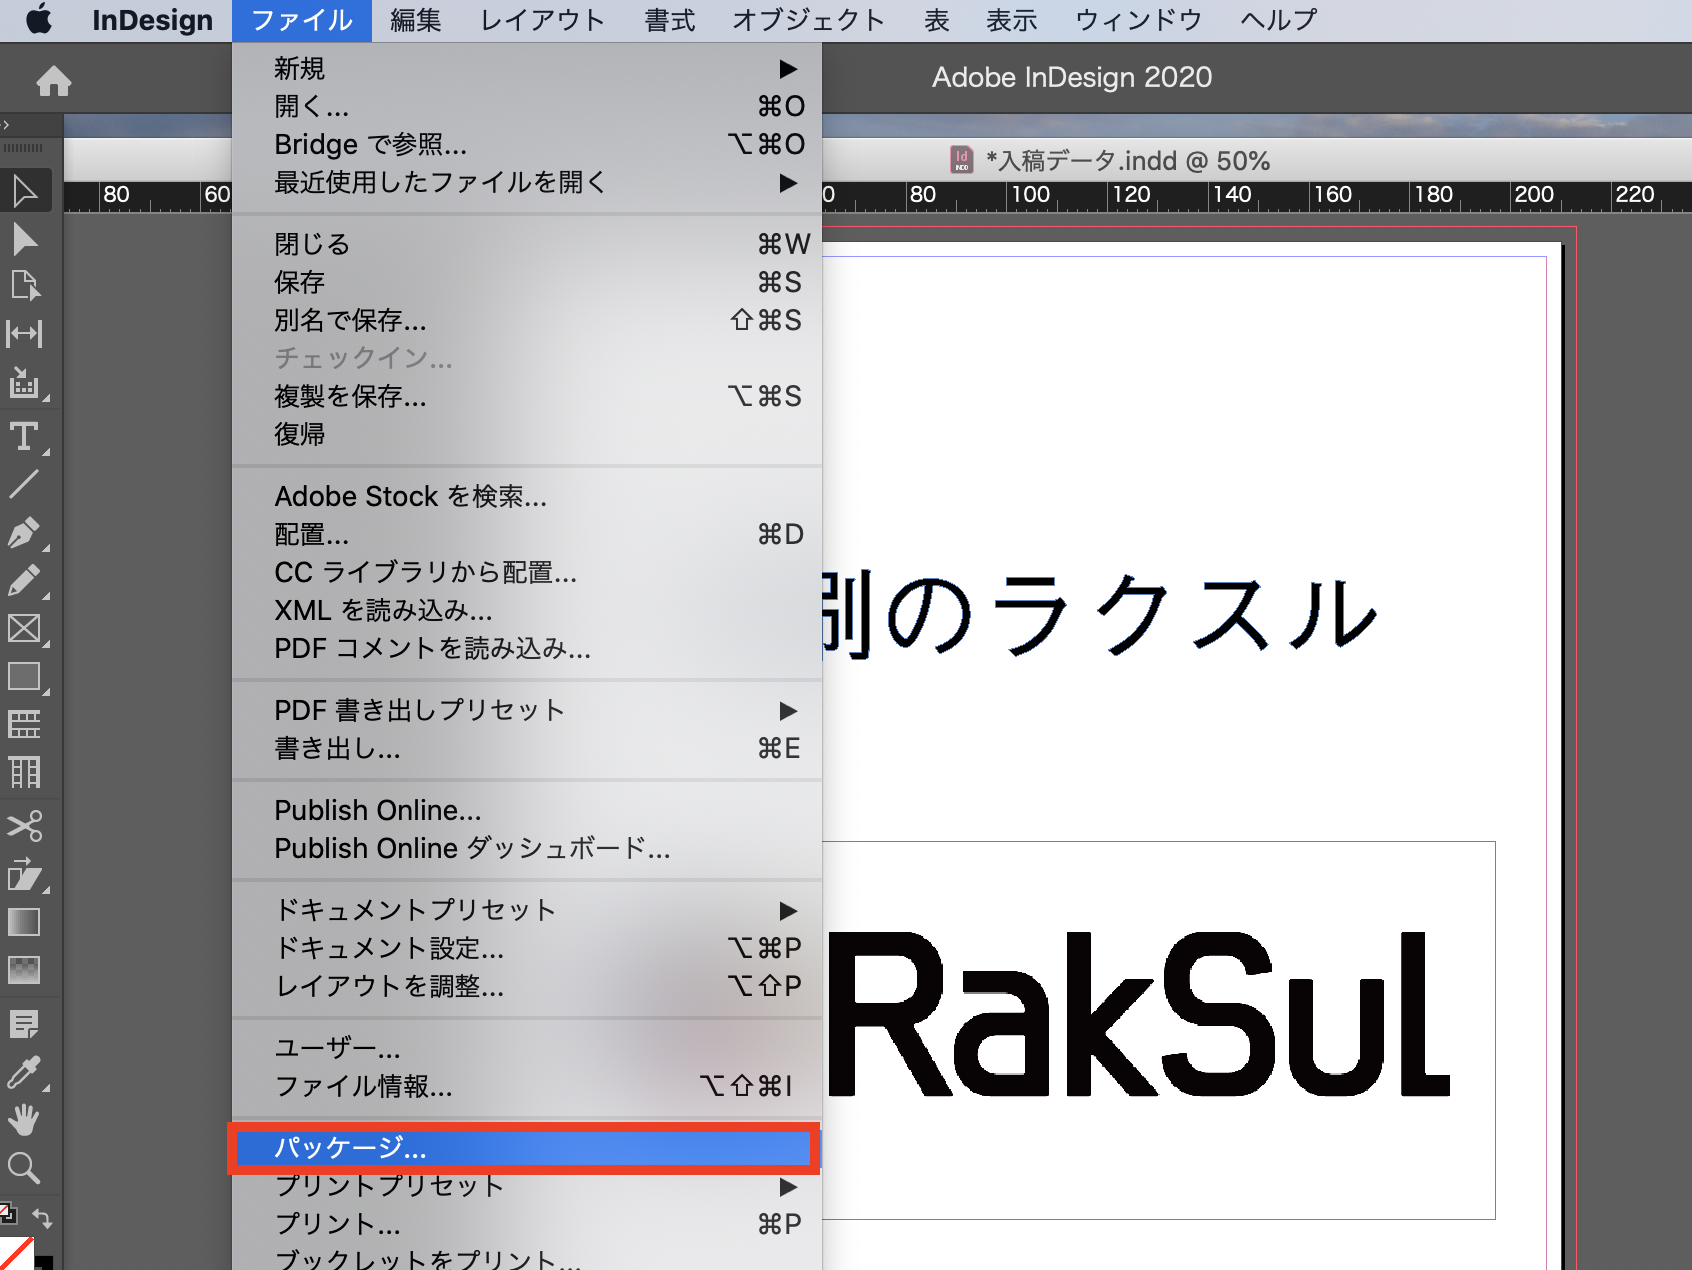The image size is (1692, 1270).
Task: Choose パッケージ... menu item
Action: 527,1148
